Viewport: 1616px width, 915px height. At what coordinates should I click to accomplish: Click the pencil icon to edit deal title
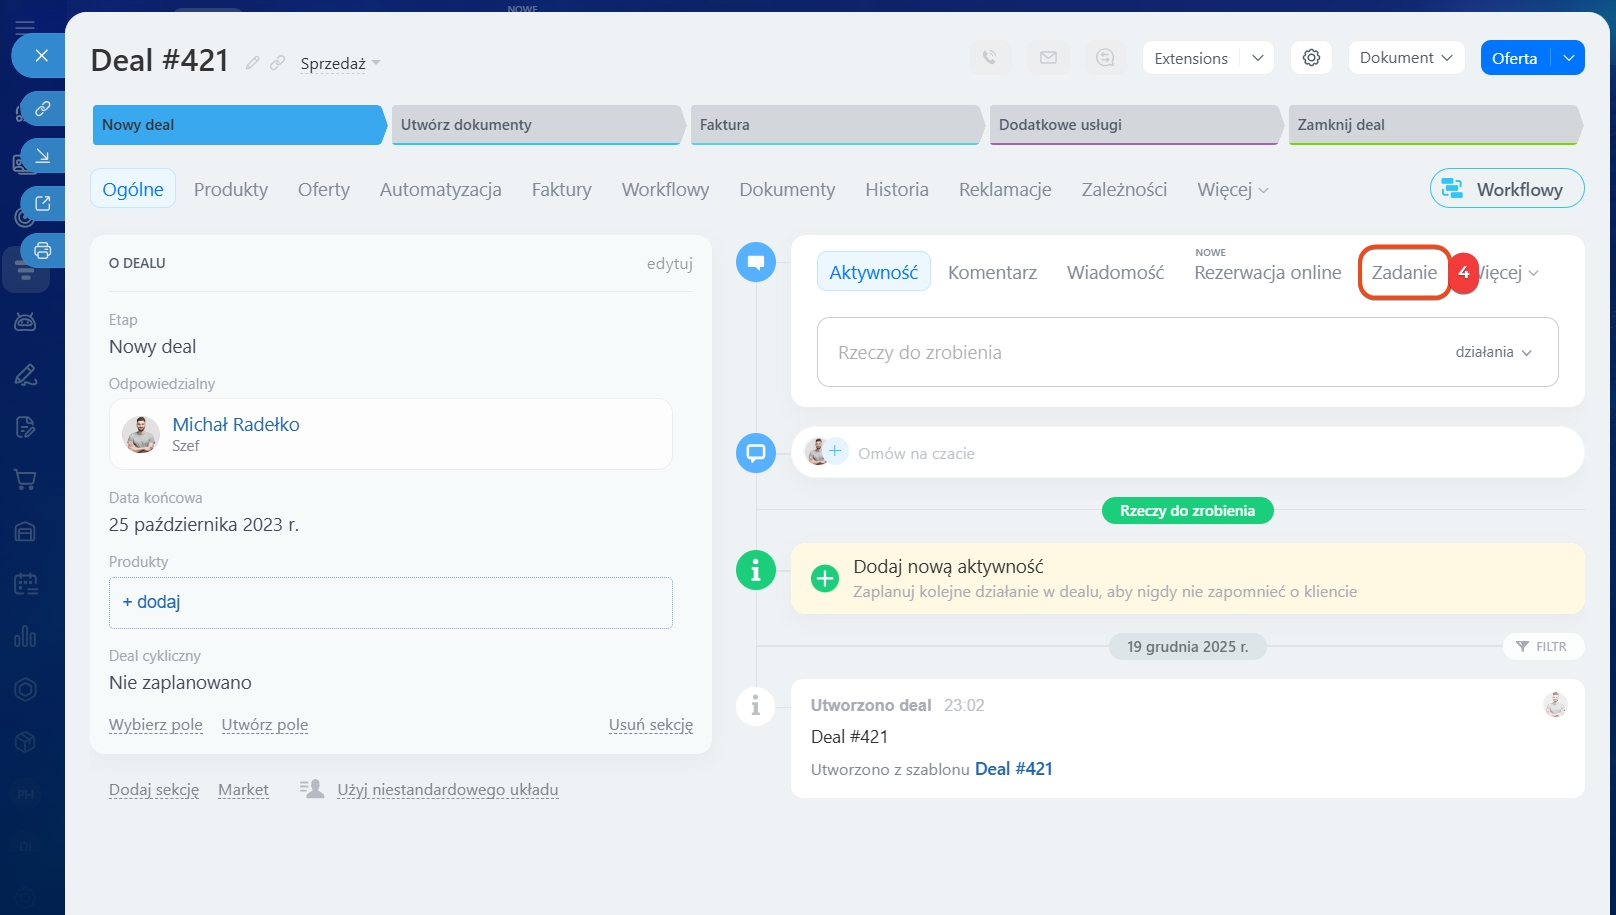(x=253, y=63)
